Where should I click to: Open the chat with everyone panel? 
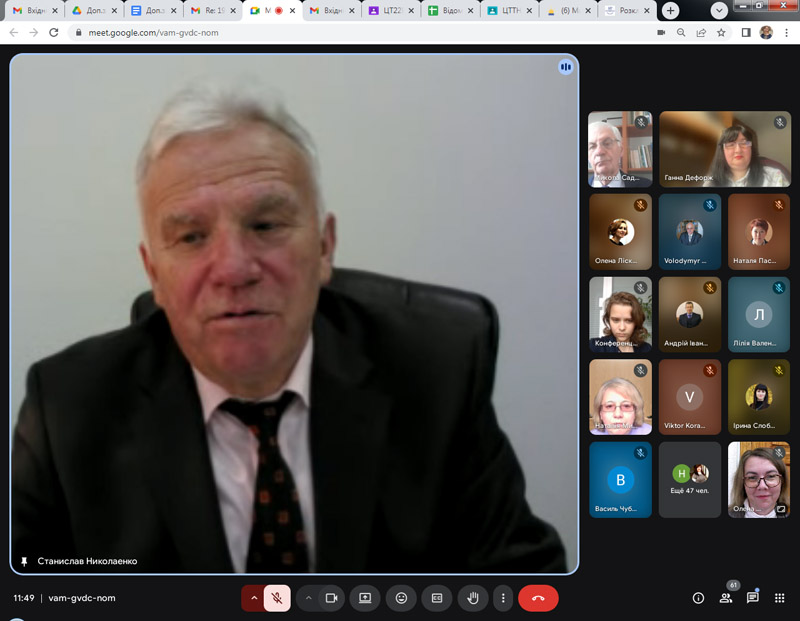click(752, 598)
